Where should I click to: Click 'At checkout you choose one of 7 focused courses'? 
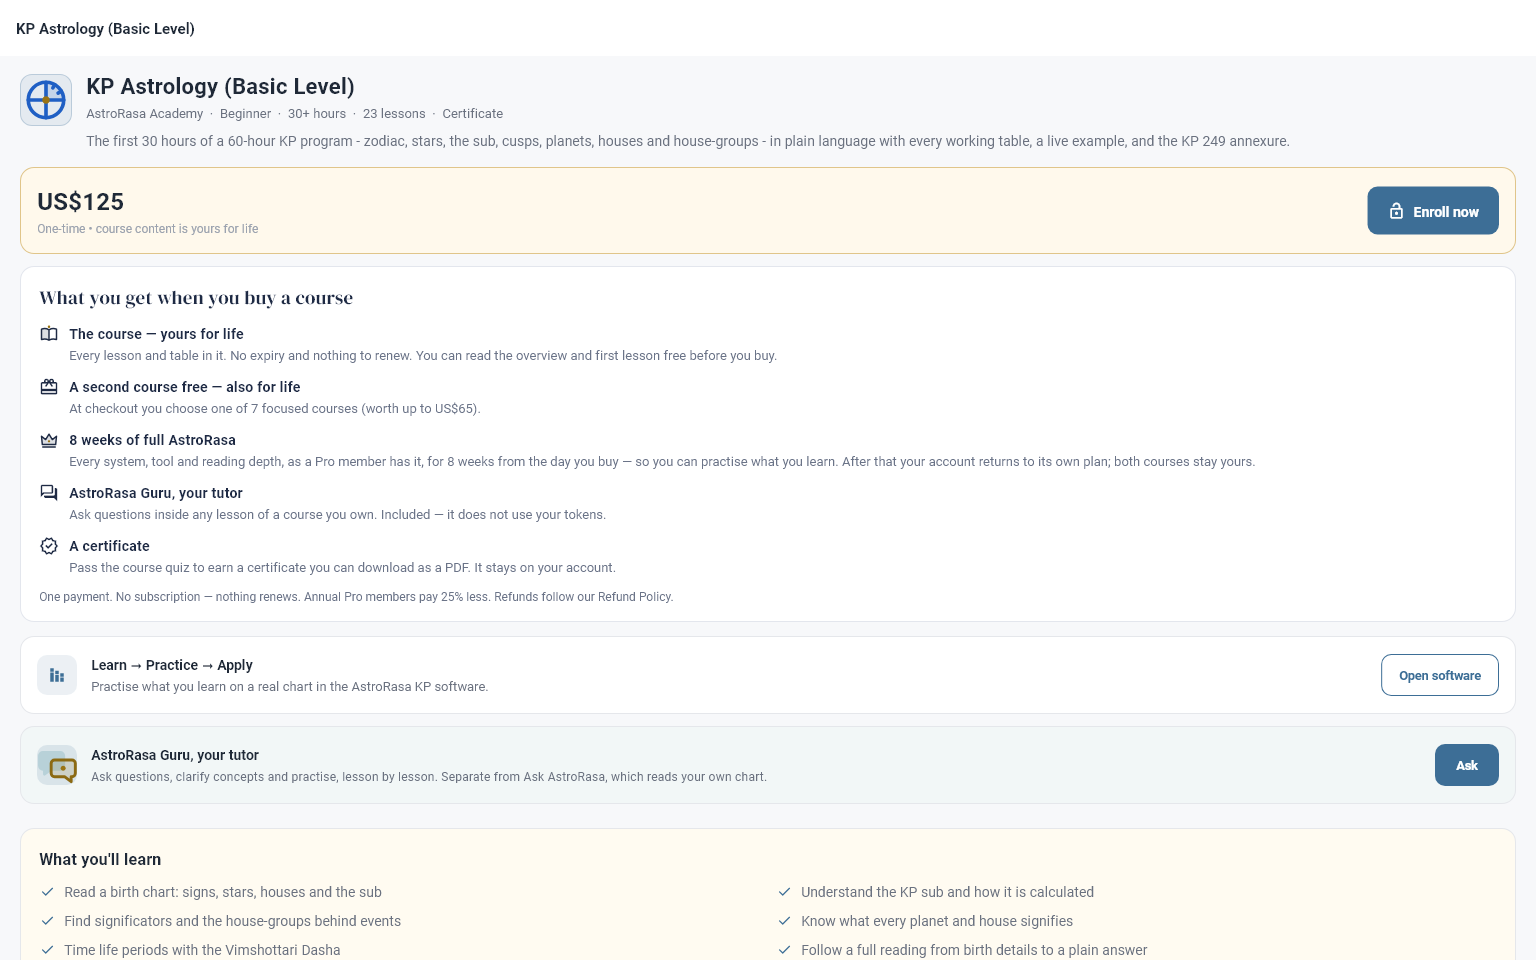click(x=275, y=409)
